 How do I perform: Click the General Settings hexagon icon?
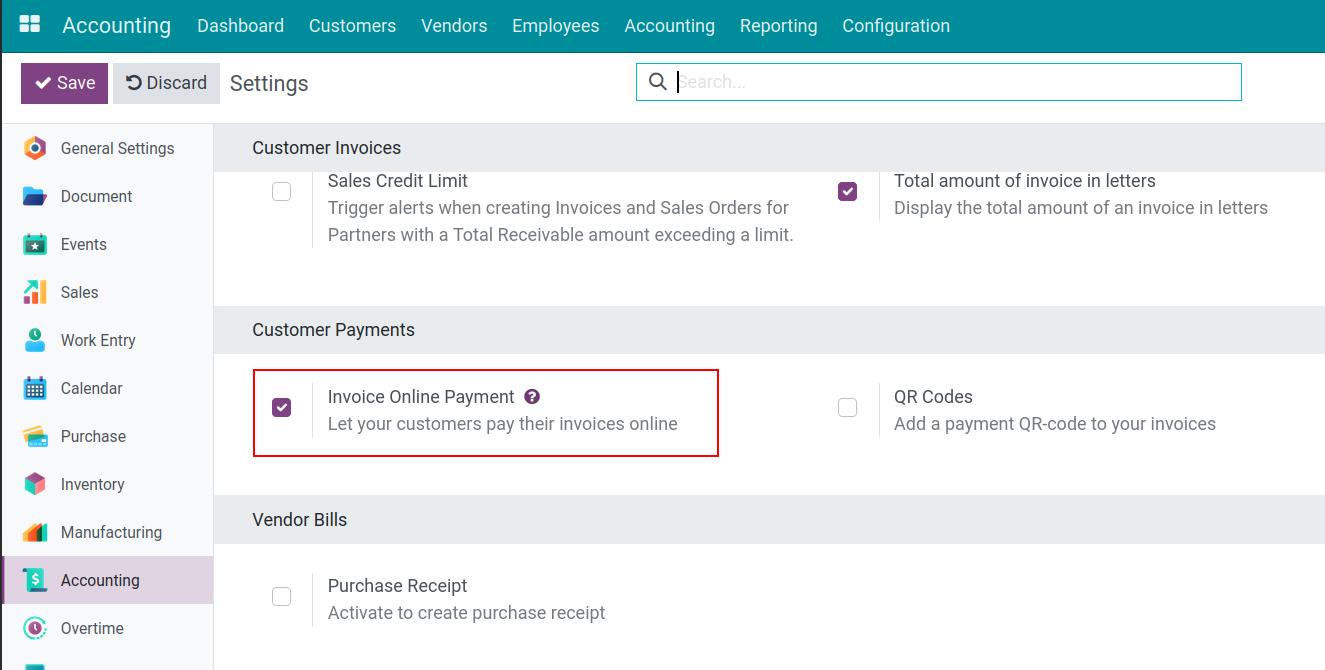[35, 148]
